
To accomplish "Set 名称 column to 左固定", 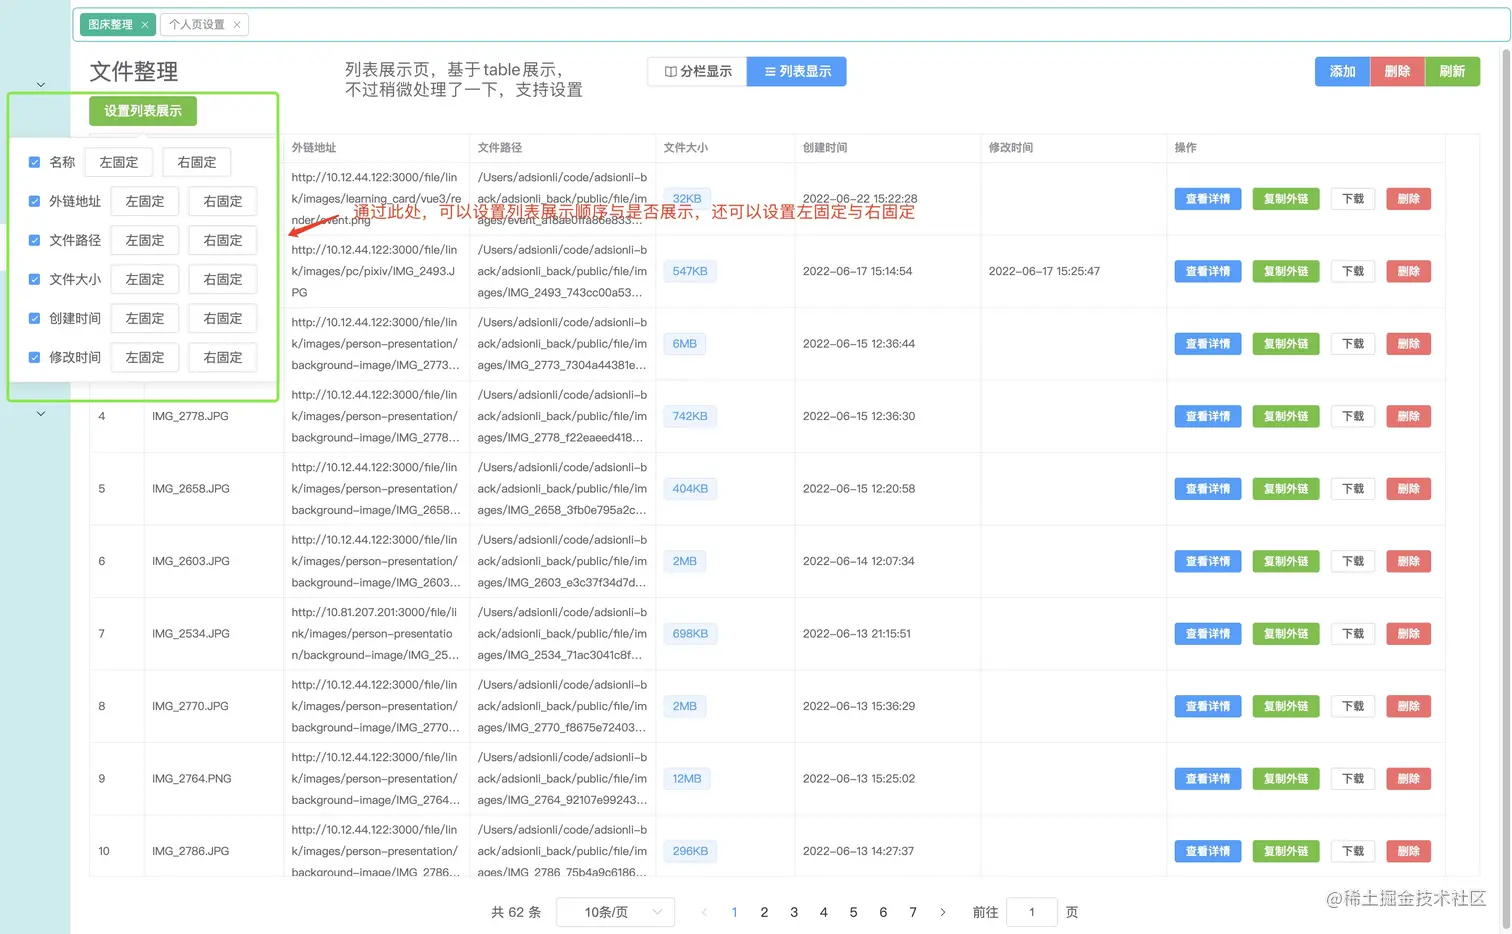I will click(119, 162).
